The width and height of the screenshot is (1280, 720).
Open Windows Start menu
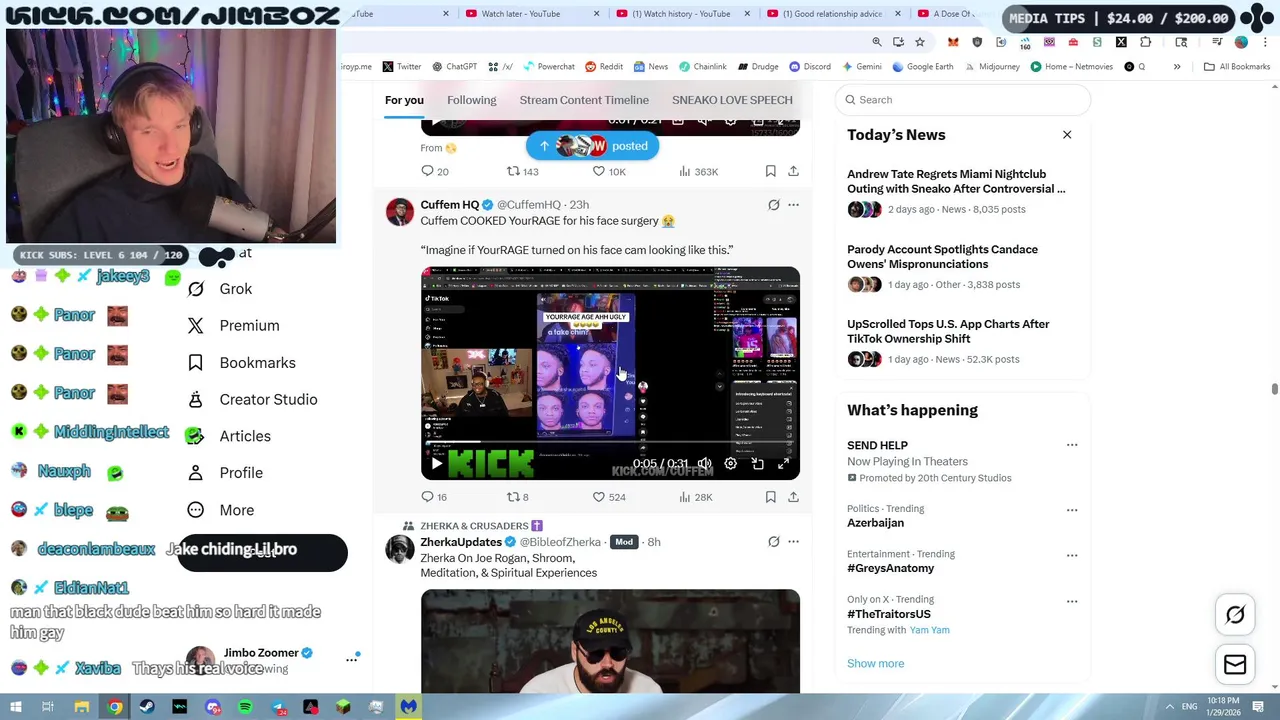coord(16,707)
